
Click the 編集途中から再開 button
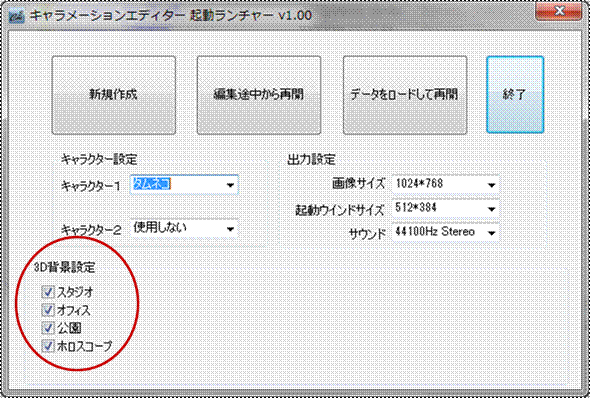[259, 95]
